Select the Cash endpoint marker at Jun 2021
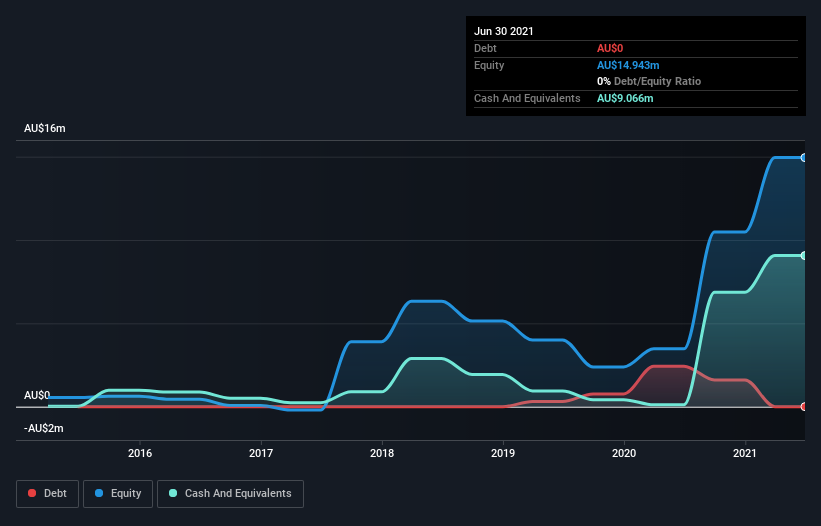Screen dimensions: 821x526 tap(804, 255)
